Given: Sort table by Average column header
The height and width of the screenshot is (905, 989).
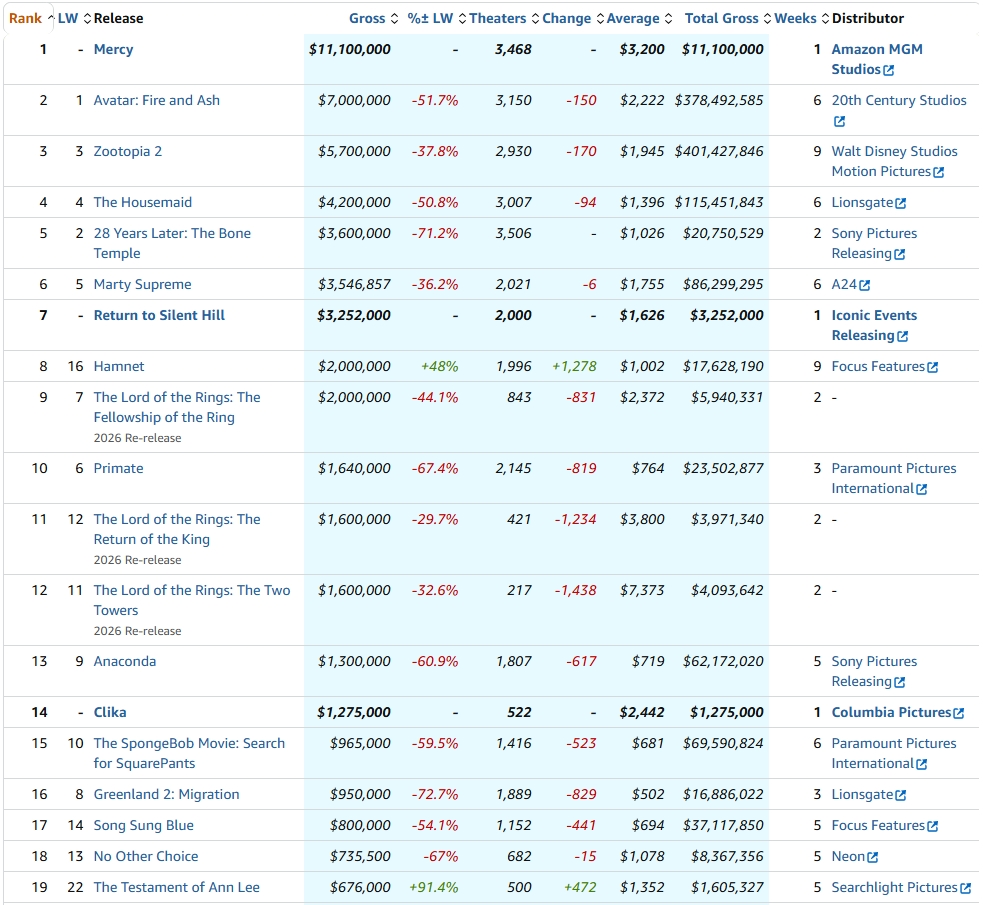Looking at the screenshot, I should pyautogui.click(x=632, y=18).
